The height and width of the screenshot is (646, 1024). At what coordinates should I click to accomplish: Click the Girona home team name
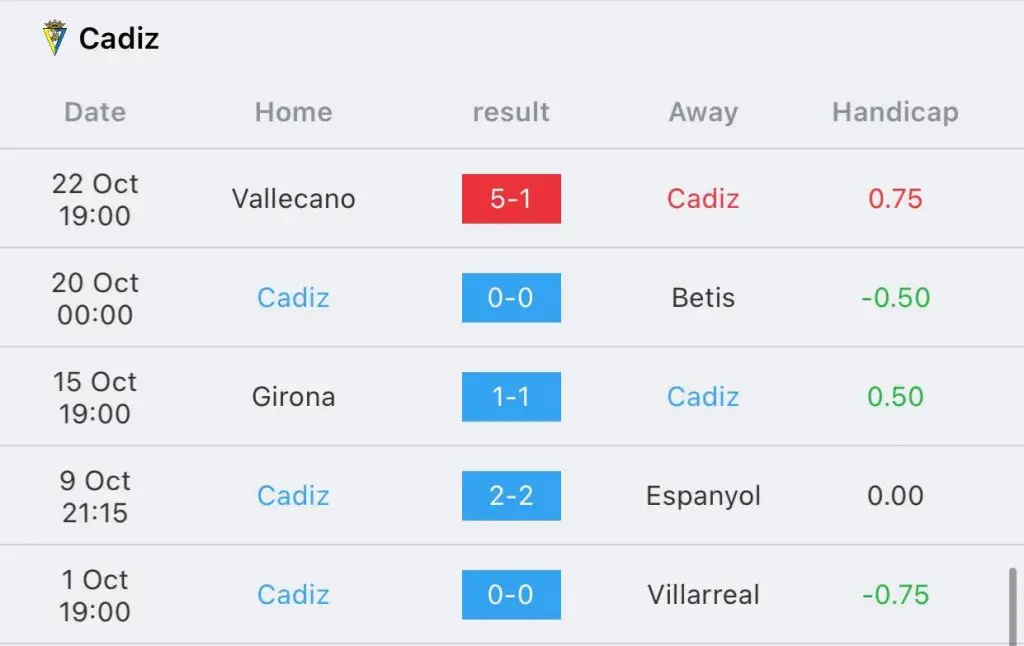[x=293, y=396]
